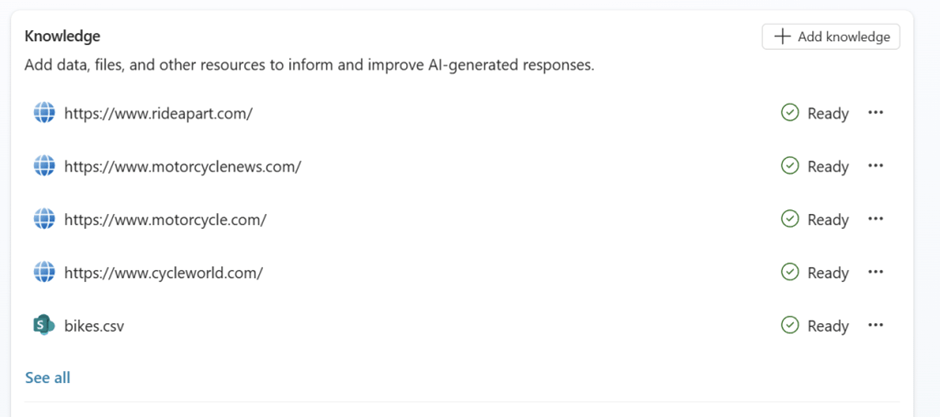
Task: Open the https://www.motorcycle.com/ knowledge item
Action: point(165,219)
